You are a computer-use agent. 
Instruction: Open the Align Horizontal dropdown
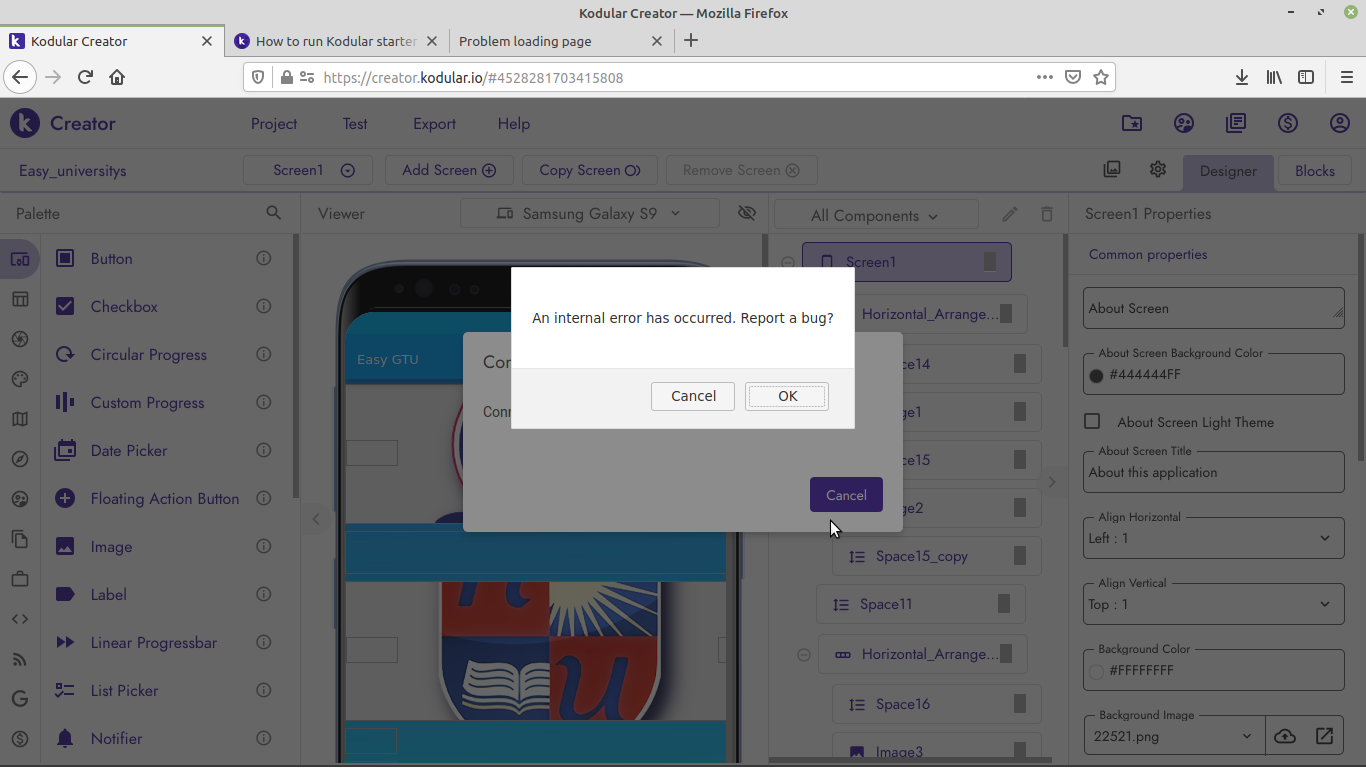click(x=1214, y=538)
